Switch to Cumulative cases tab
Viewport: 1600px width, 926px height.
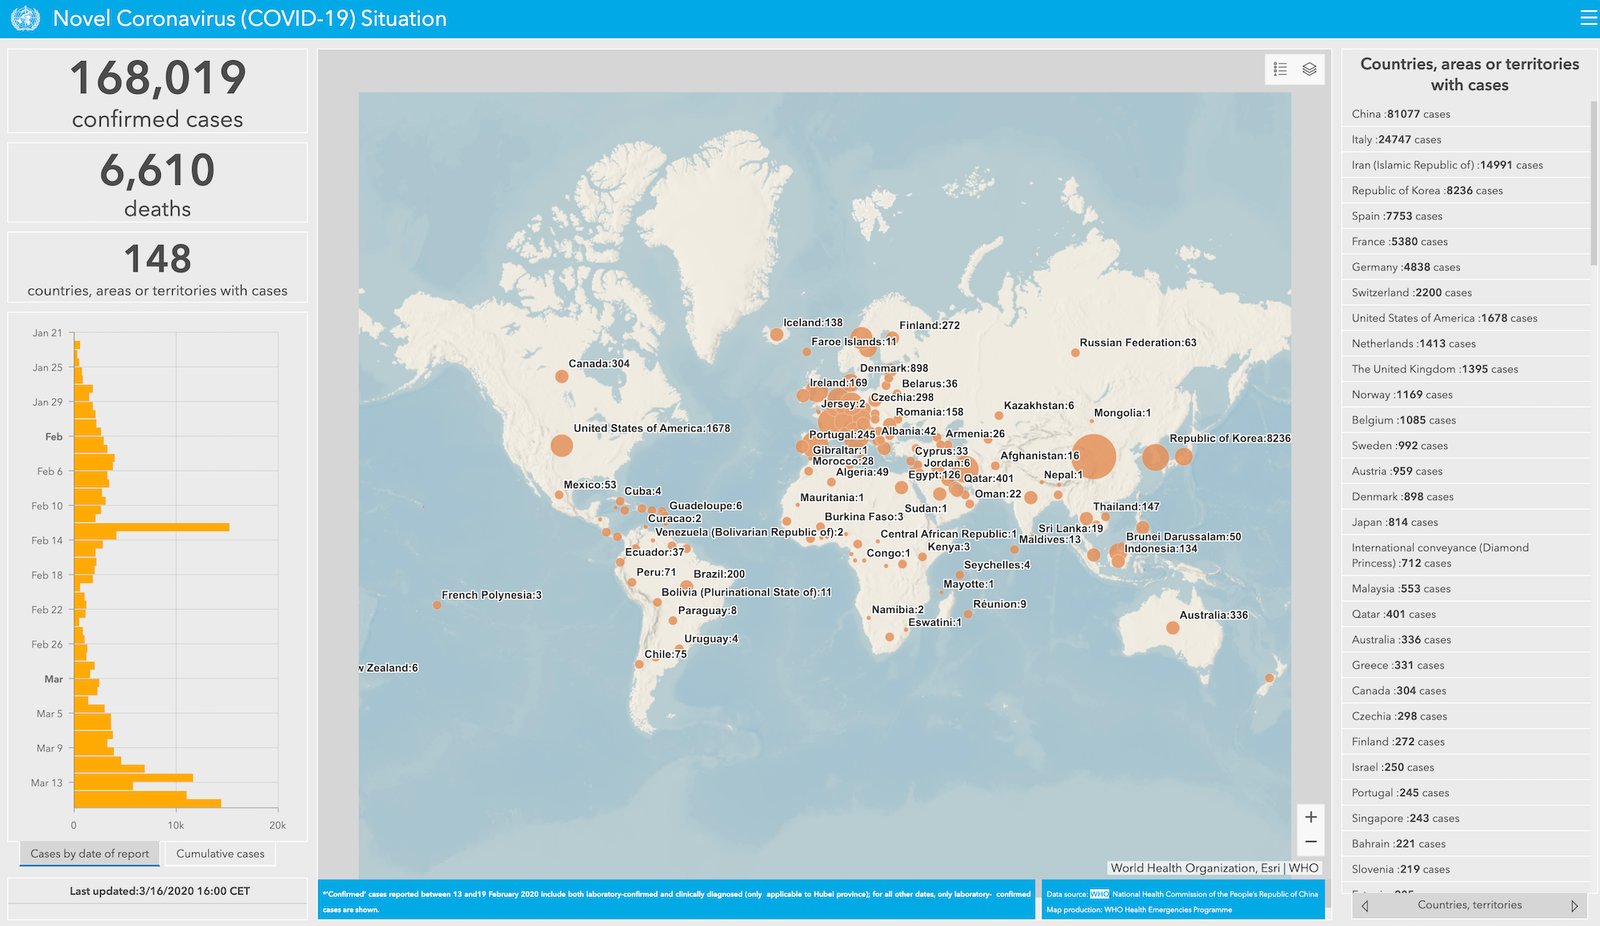(x=220, y=854)
